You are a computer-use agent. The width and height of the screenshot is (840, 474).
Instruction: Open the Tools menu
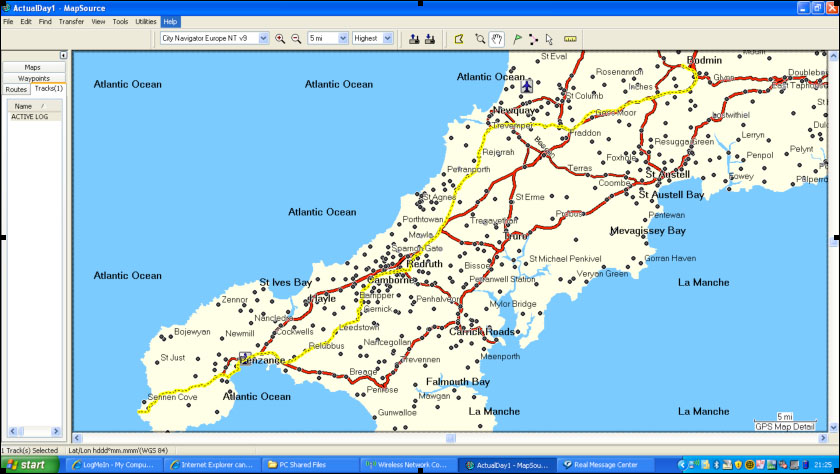120,21
